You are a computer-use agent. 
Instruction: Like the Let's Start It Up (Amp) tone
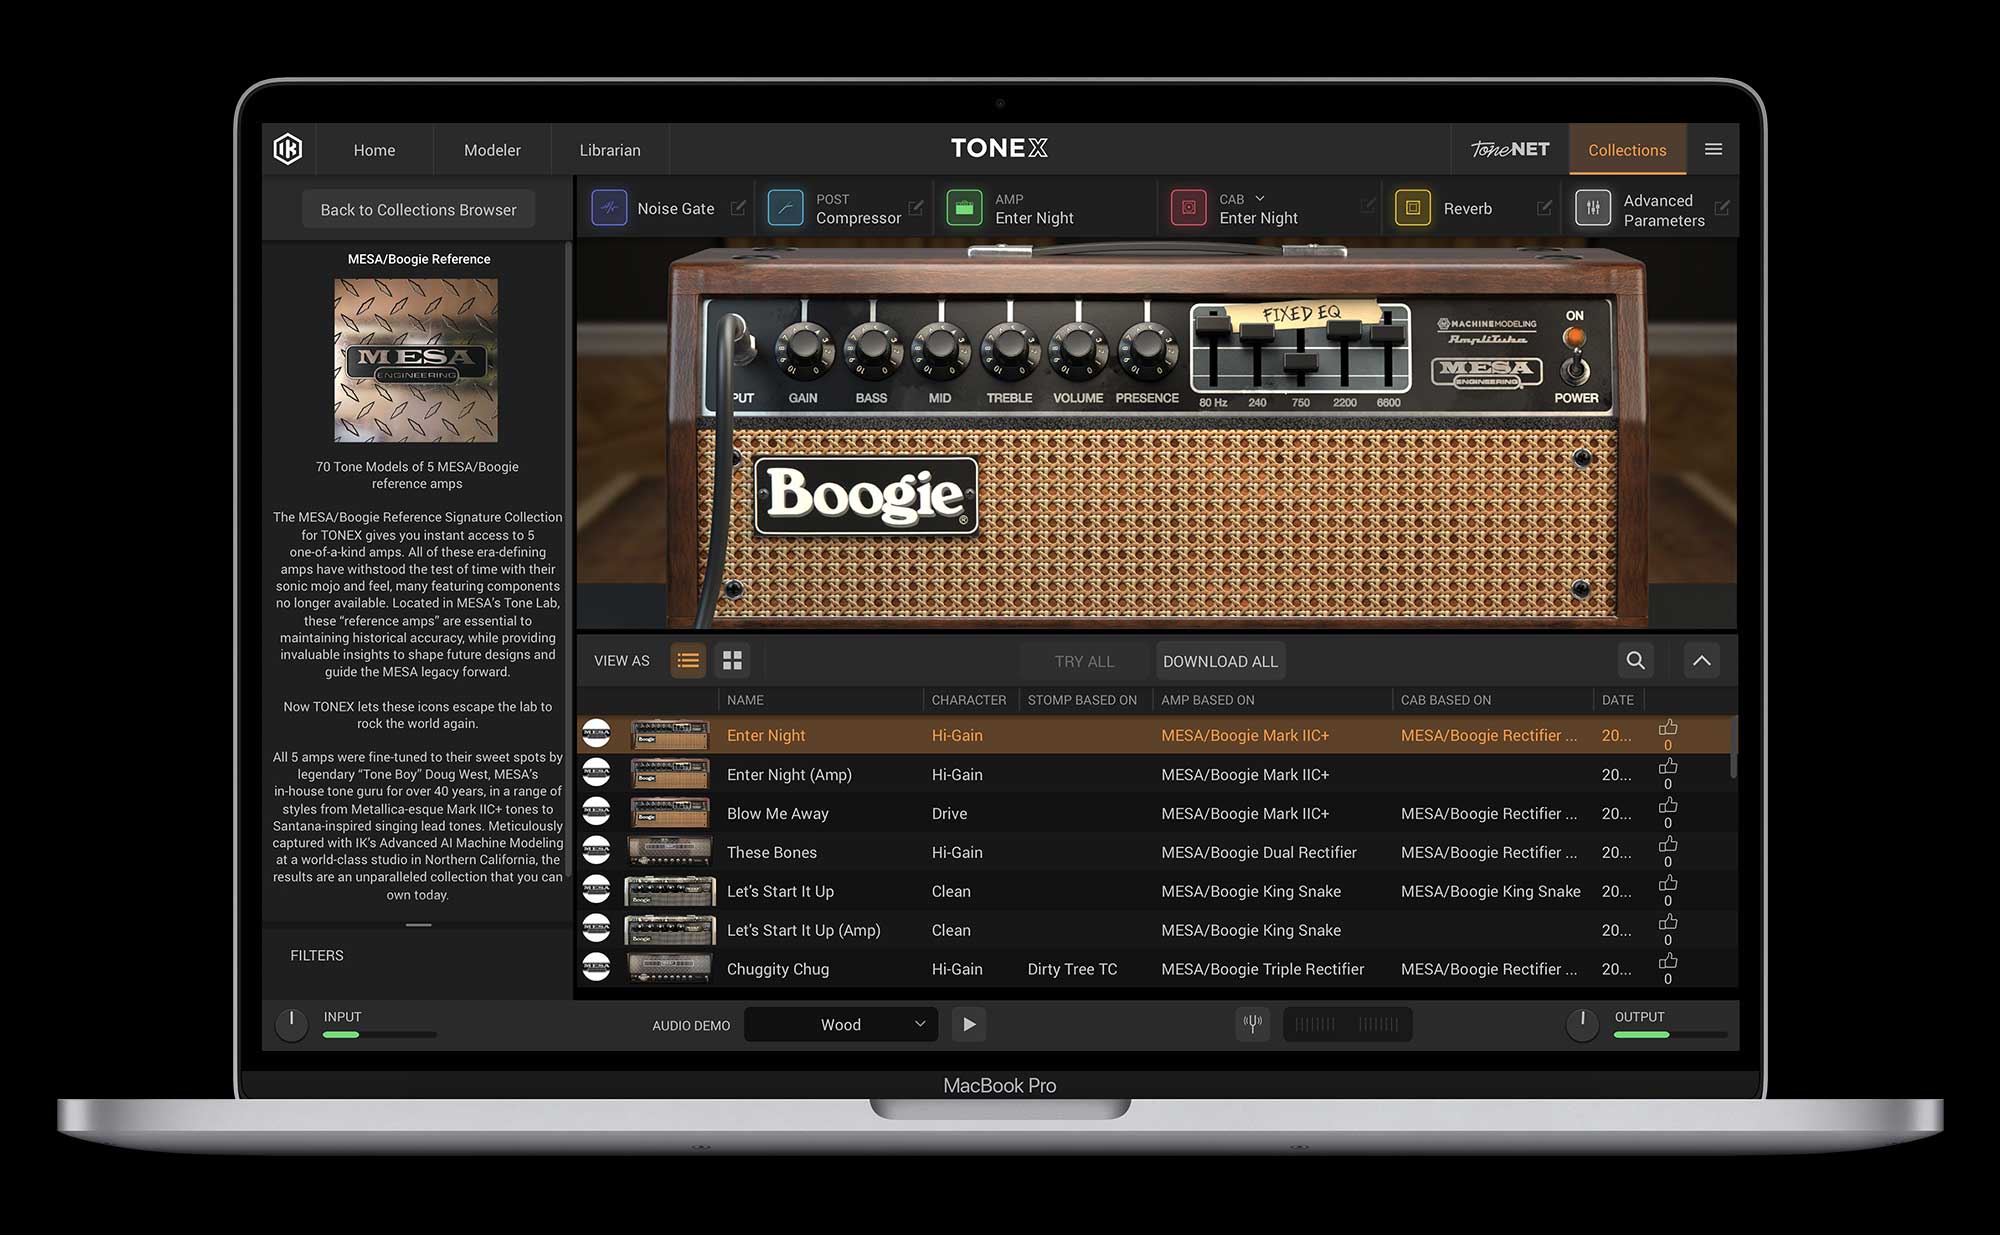pyautogui.click(x=1667, y=923)
